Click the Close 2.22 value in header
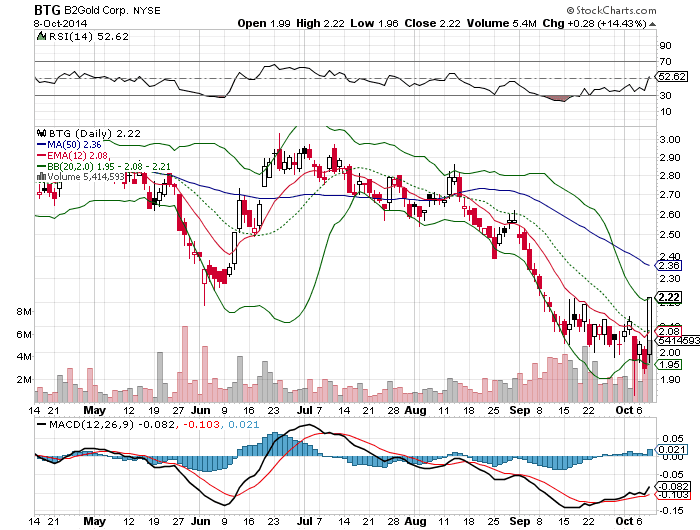 [432, 23]
